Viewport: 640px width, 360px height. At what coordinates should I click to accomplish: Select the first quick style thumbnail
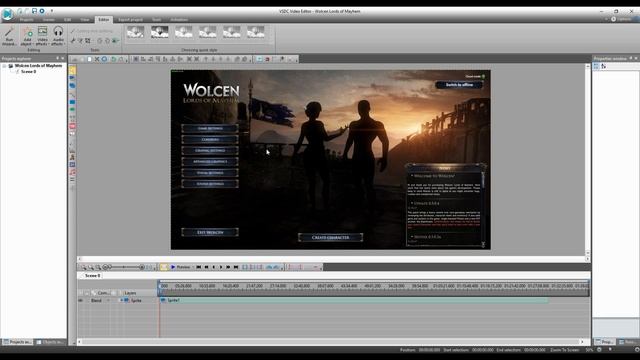(x=136, y=32)
